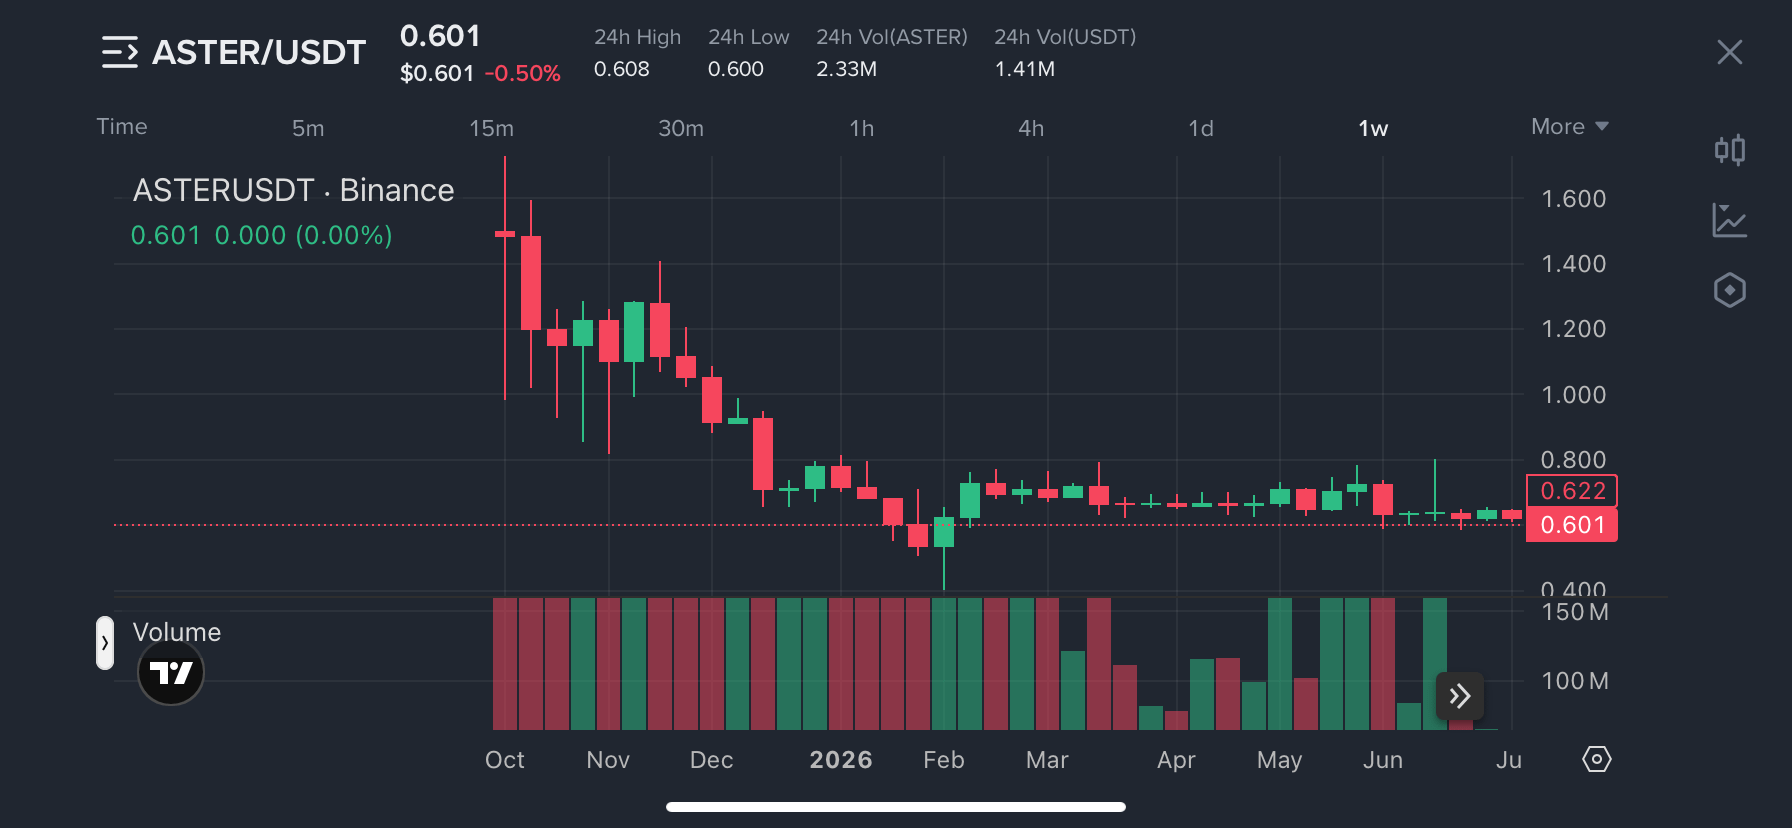Screen dimensions: 1792x828
Task: Click the Jun label on time axis
Action: point(1383,760)
